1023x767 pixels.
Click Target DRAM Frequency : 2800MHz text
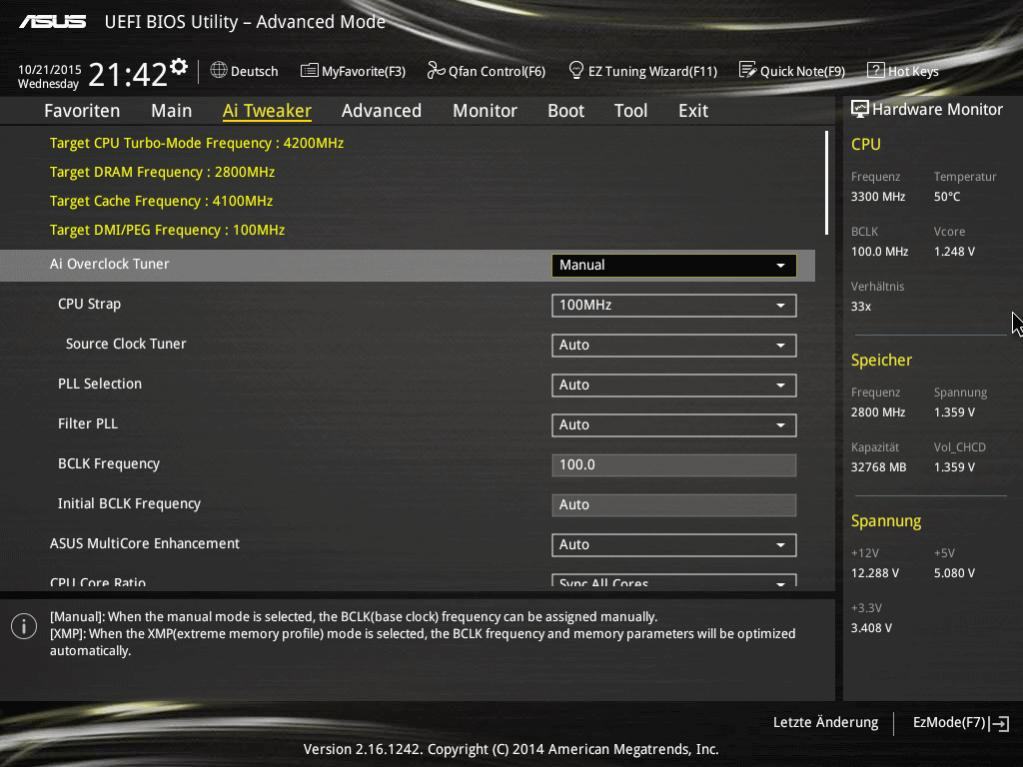coord(162,172)
